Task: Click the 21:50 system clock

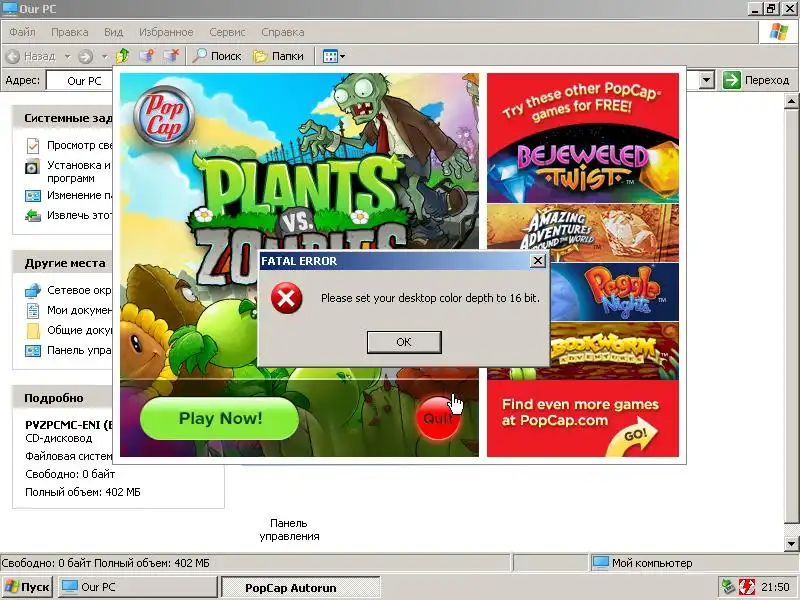Action: tap(775, 587)
